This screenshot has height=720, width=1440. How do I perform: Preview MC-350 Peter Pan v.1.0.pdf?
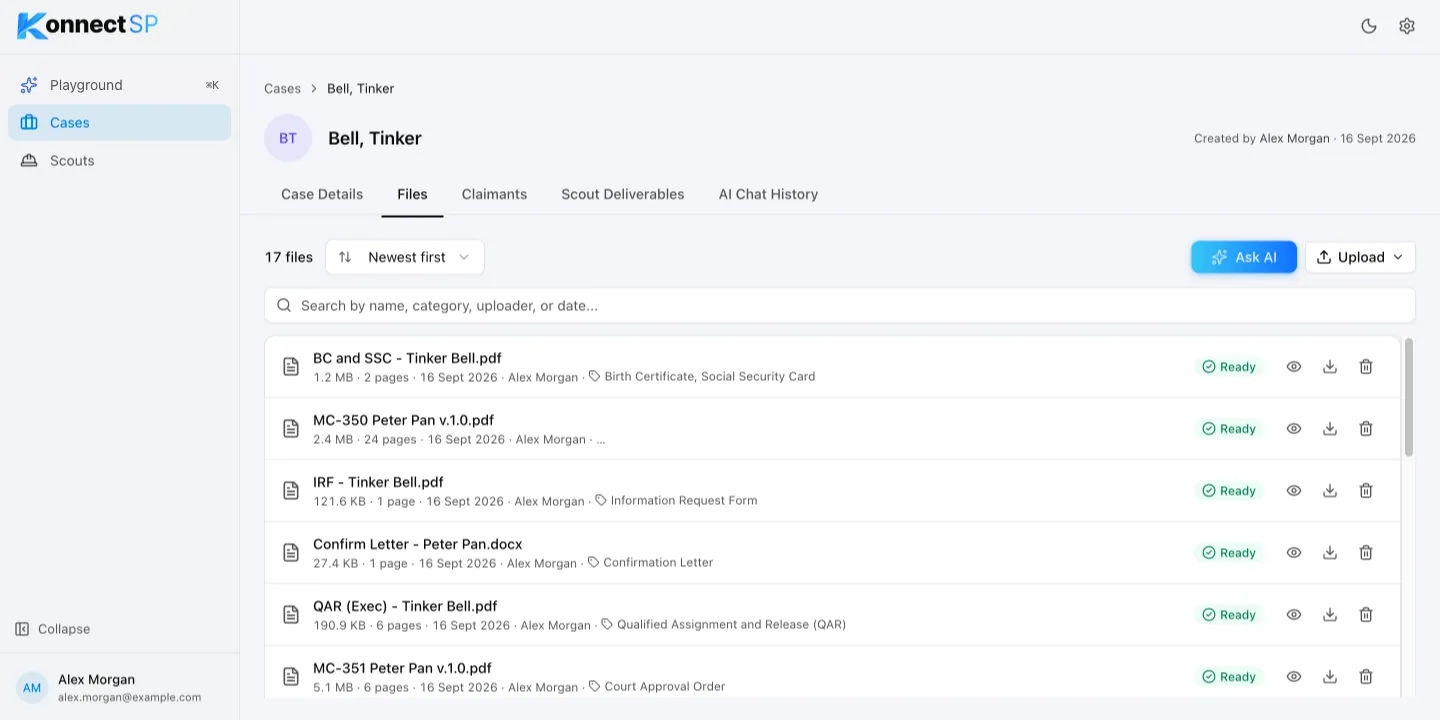point(1294,429)
